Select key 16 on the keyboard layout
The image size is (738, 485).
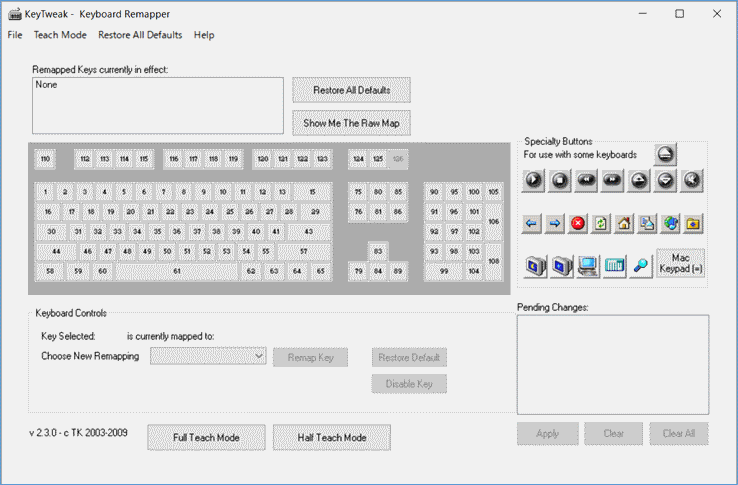[48, 212]
